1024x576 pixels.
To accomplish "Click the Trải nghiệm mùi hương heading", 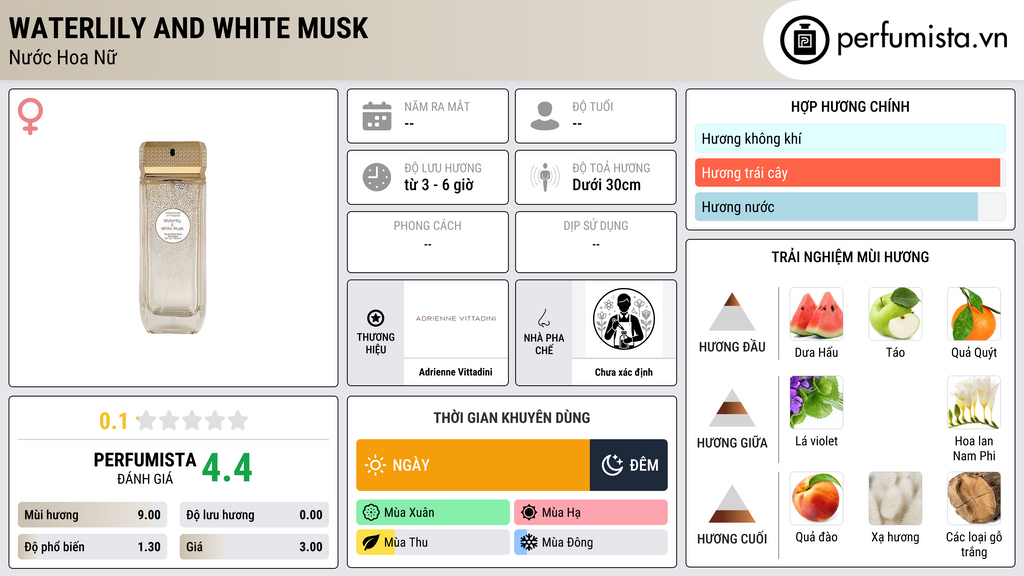I will coord(850,257).
